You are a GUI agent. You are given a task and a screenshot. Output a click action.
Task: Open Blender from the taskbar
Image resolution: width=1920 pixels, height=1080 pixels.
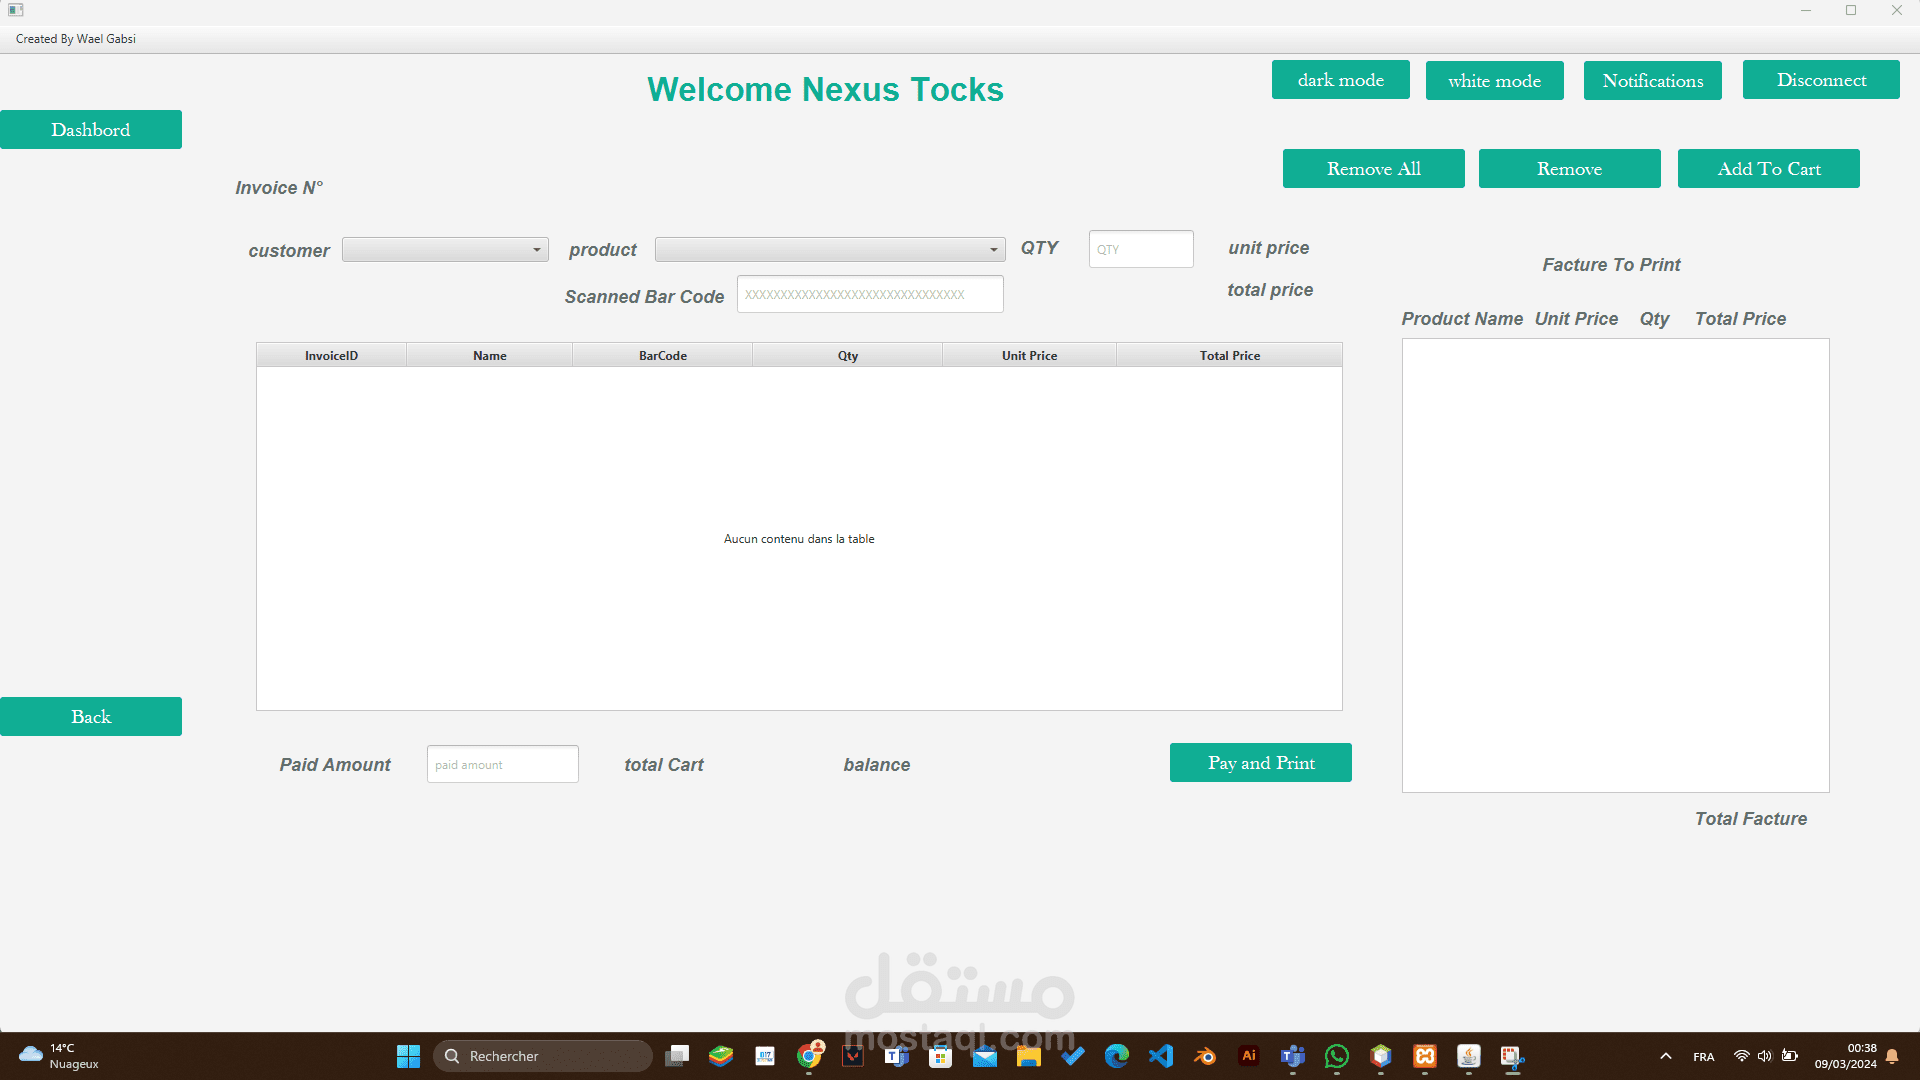[x=1205, y=1056]
